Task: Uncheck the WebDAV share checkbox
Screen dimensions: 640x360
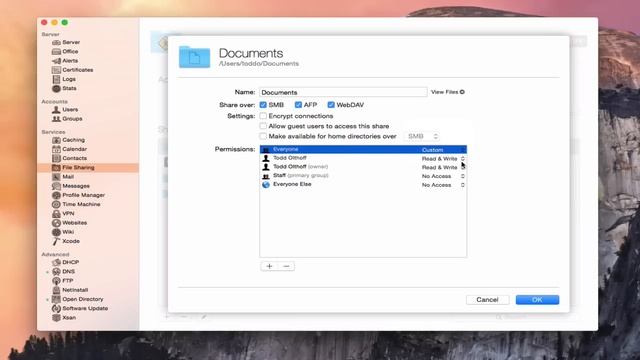Action: click(x=331, y=105)
